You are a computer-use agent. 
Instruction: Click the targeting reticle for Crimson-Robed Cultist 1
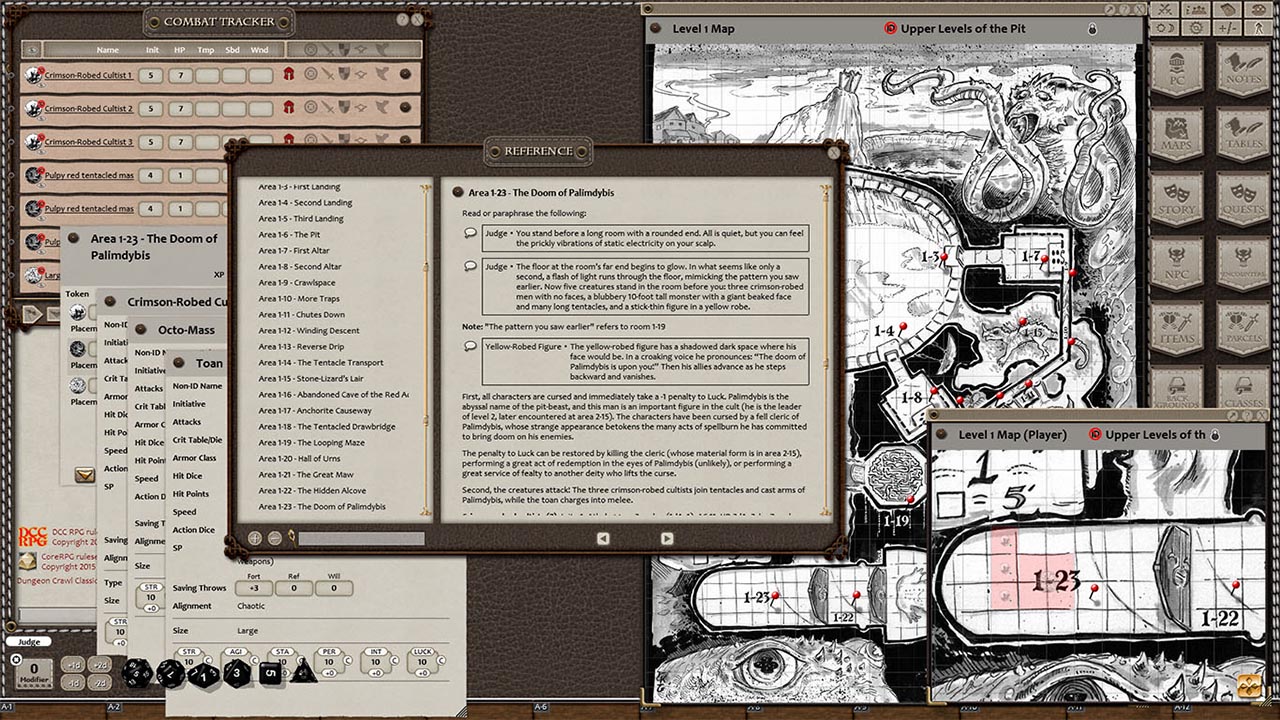click(311, 72)
